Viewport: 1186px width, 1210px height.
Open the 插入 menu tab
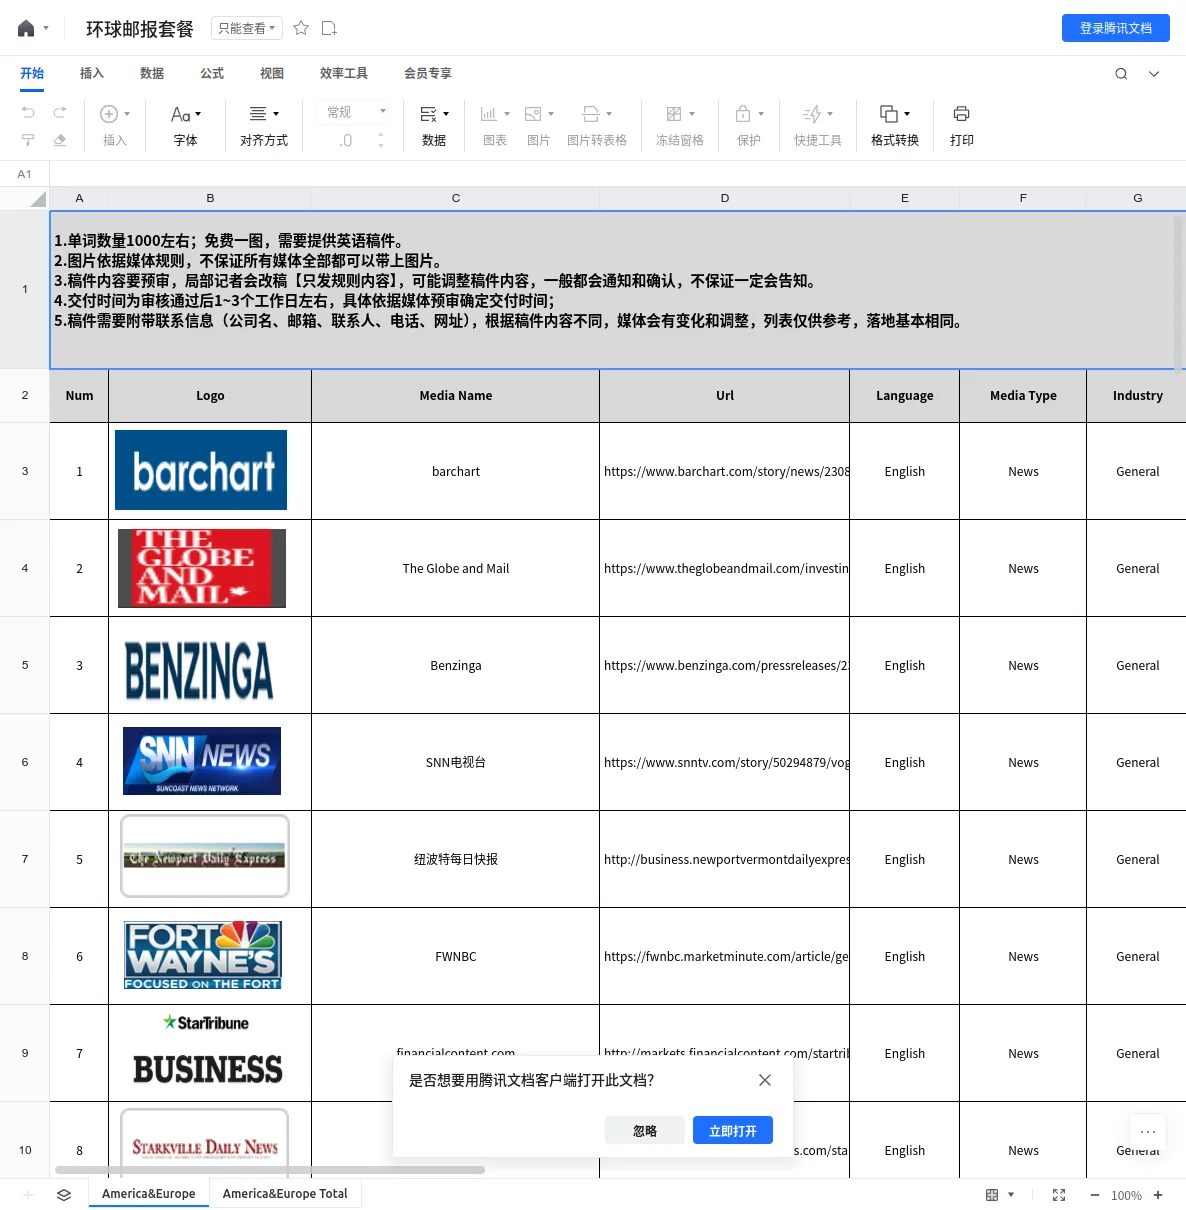pos(92,73)
